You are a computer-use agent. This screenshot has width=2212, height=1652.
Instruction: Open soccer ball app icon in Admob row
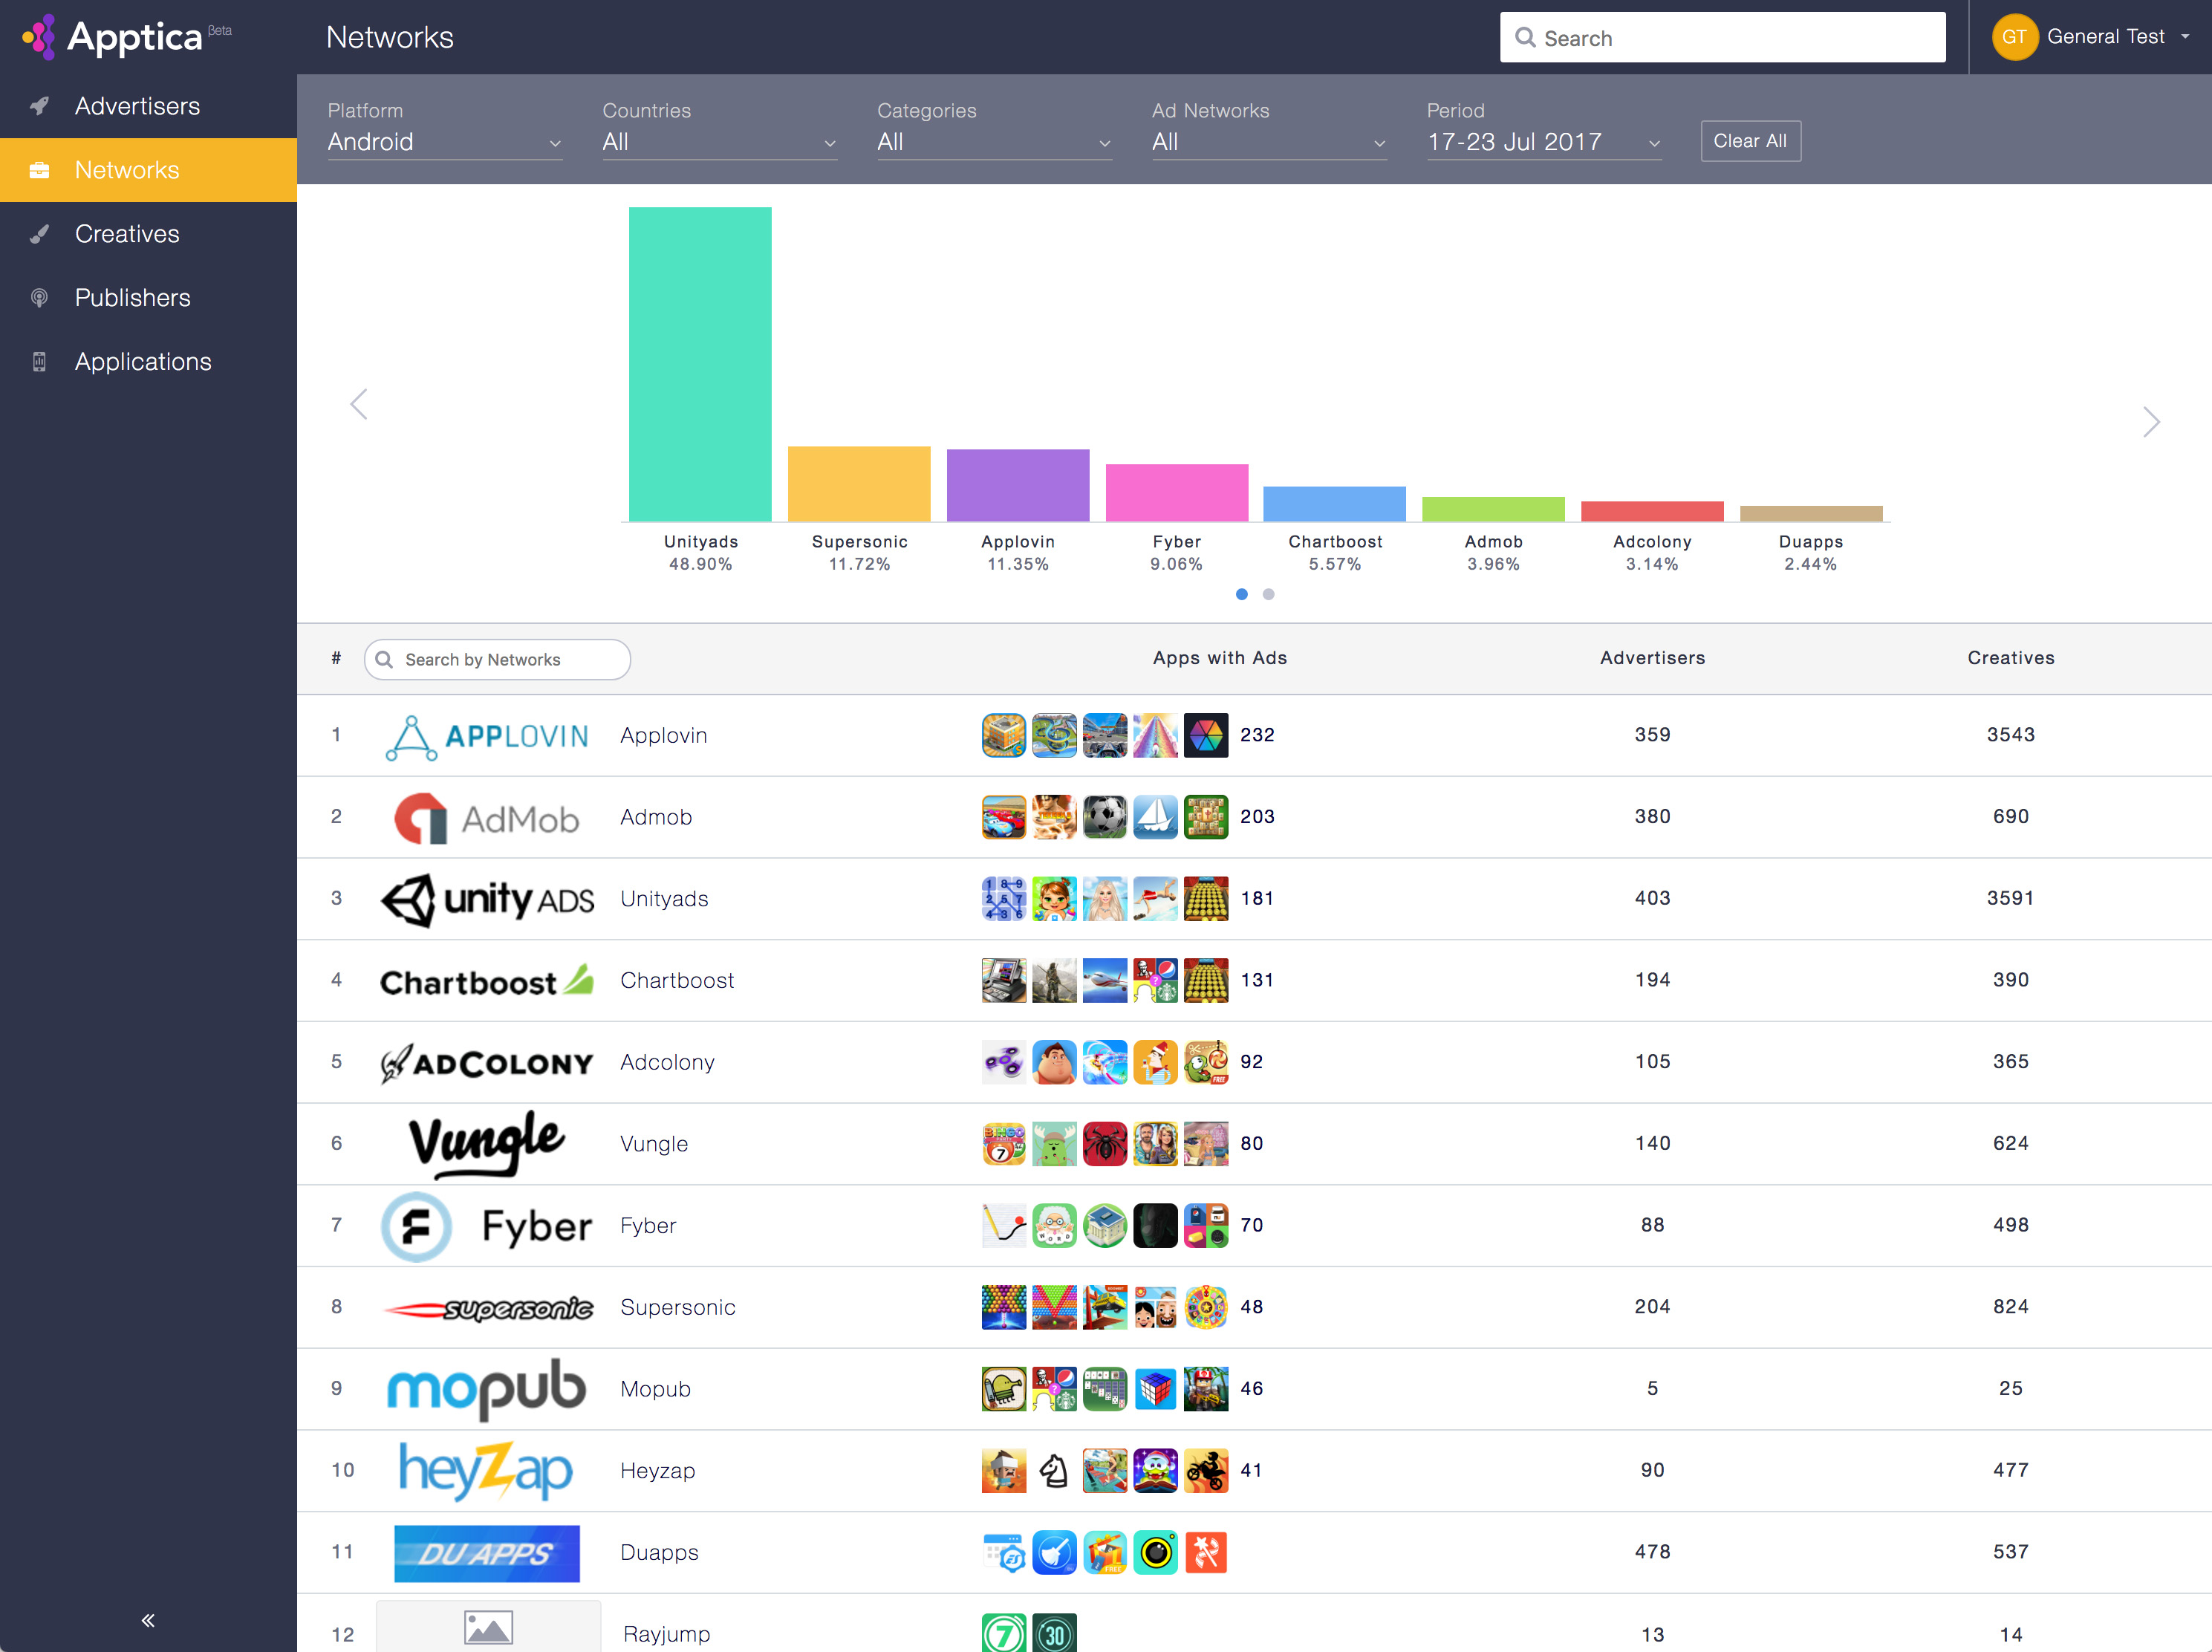[1105, 817]
